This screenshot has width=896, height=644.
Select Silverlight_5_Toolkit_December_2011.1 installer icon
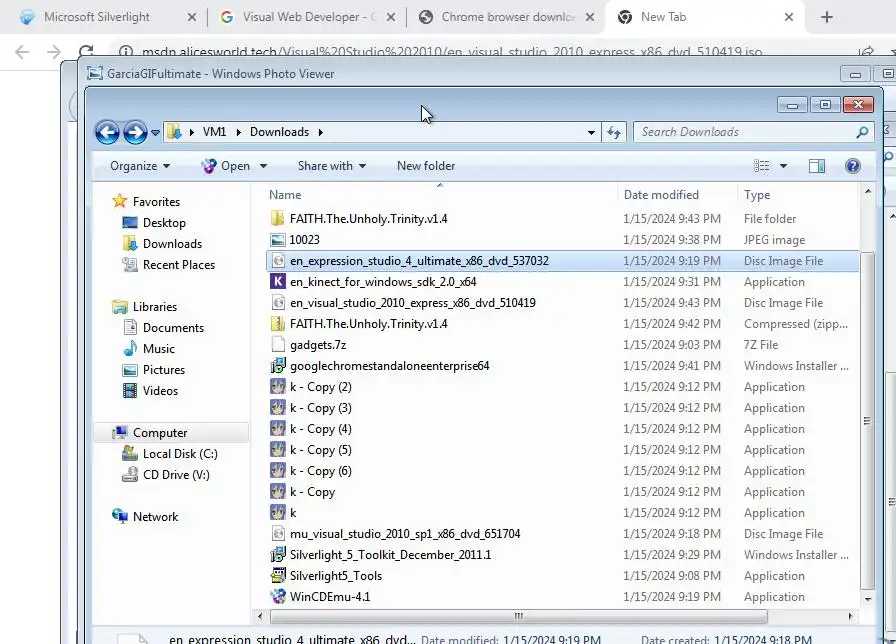click(x=278, y=555)
